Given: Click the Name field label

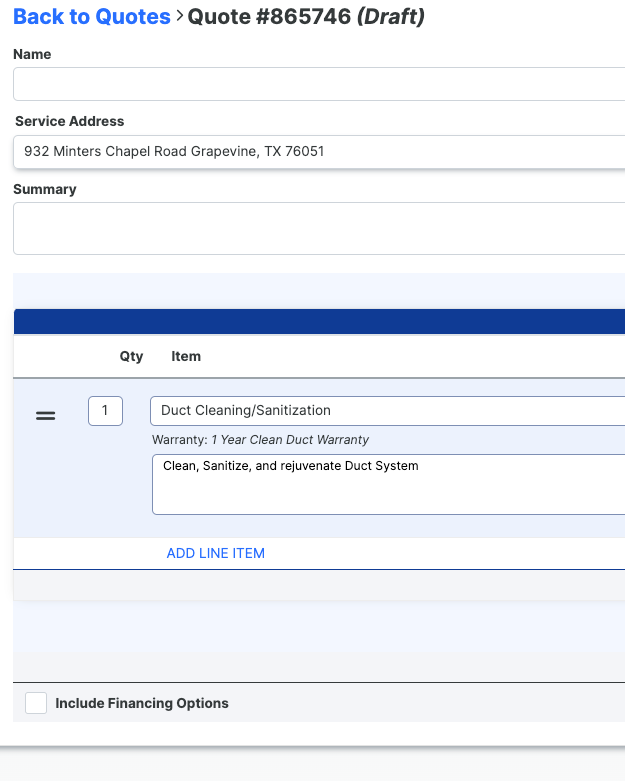Looking at the screenshot, I should click(x=32, y=54).
